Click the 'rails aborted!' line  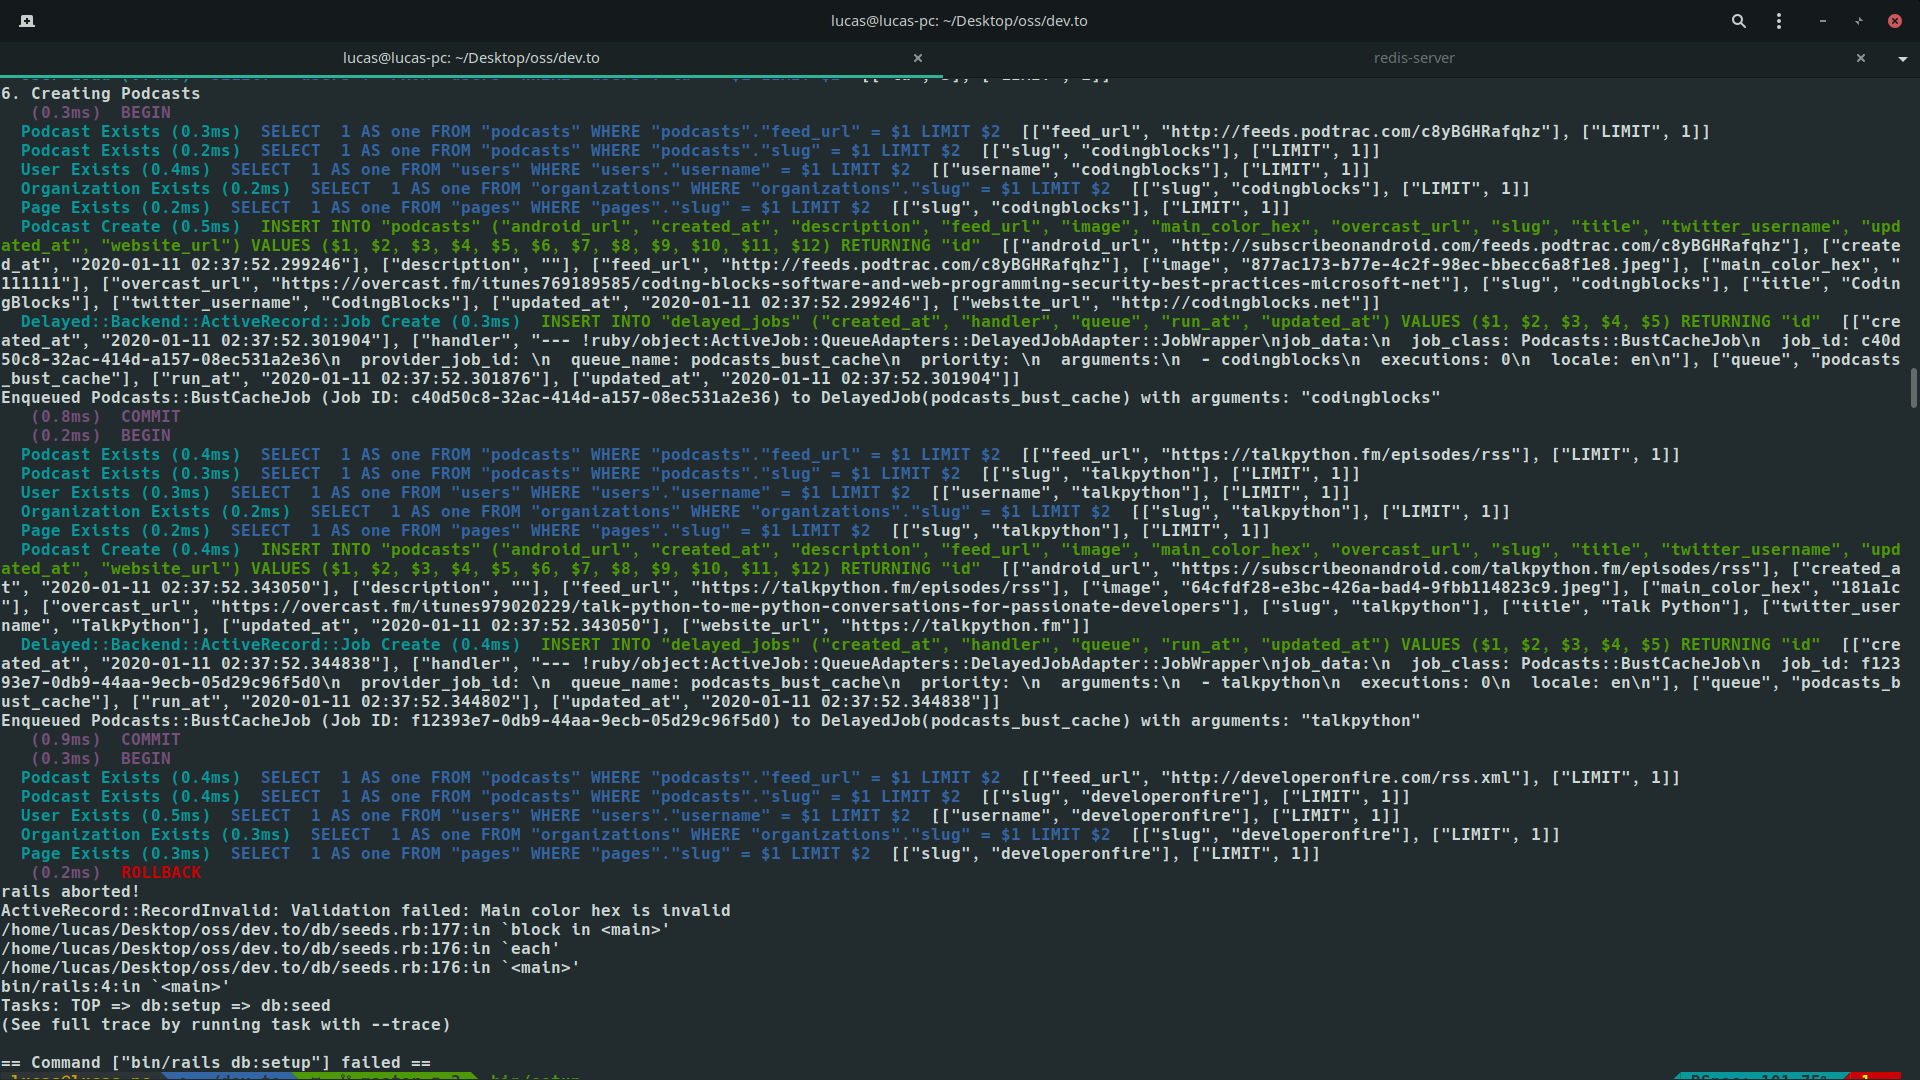[70, 892]
